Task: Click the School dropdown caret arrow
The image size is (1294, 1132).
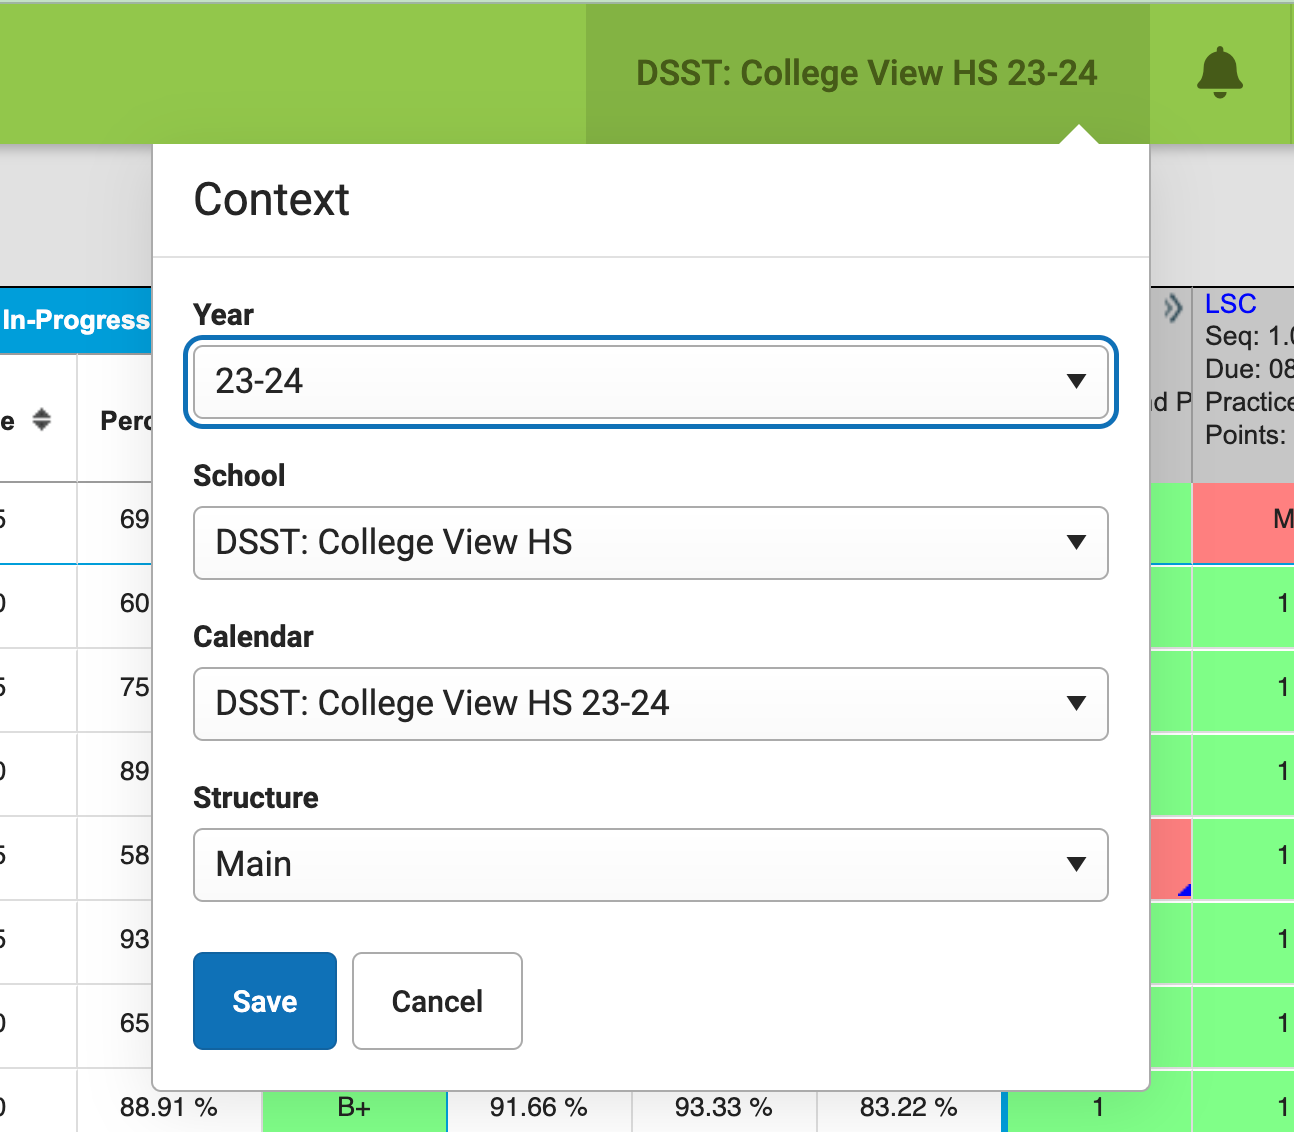Action: (x=1076, y=543)
